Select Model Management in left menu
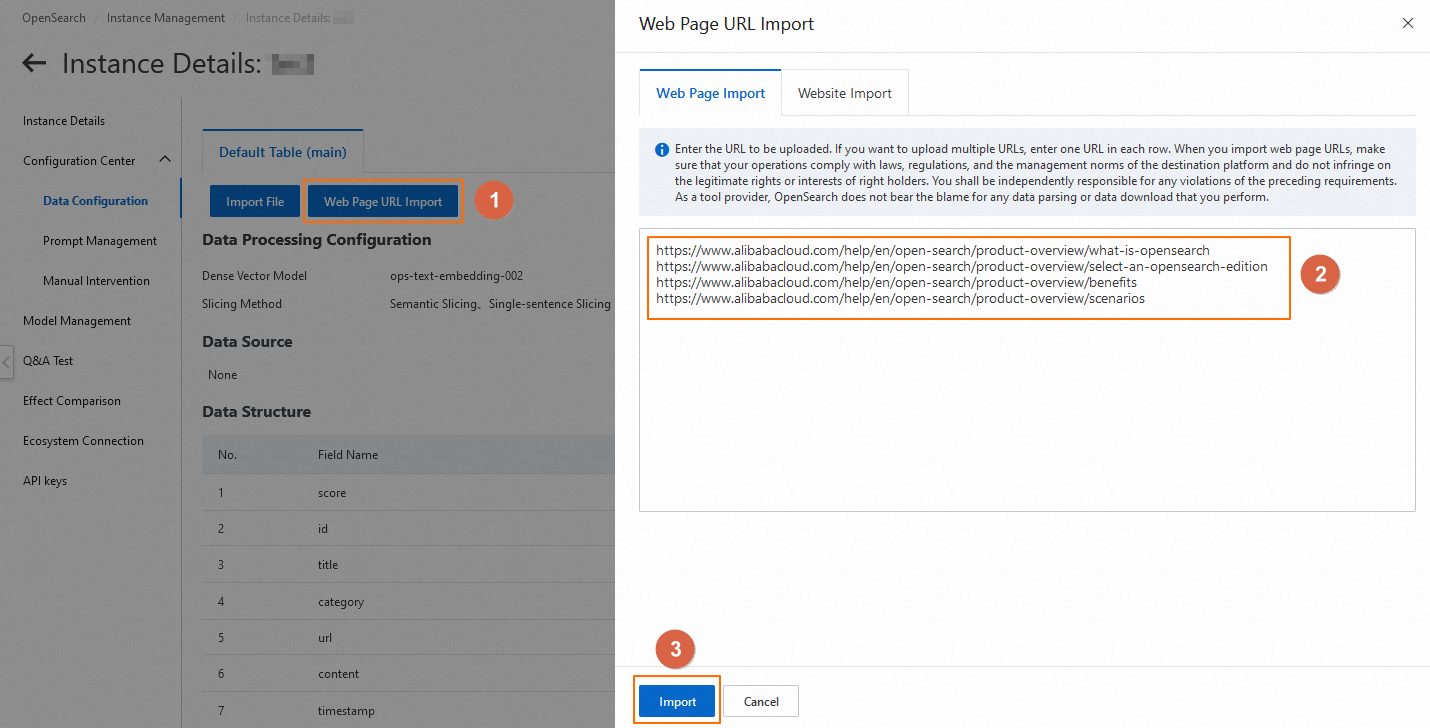The width and height of the screenshot is (1430, 728). point(77,321)
